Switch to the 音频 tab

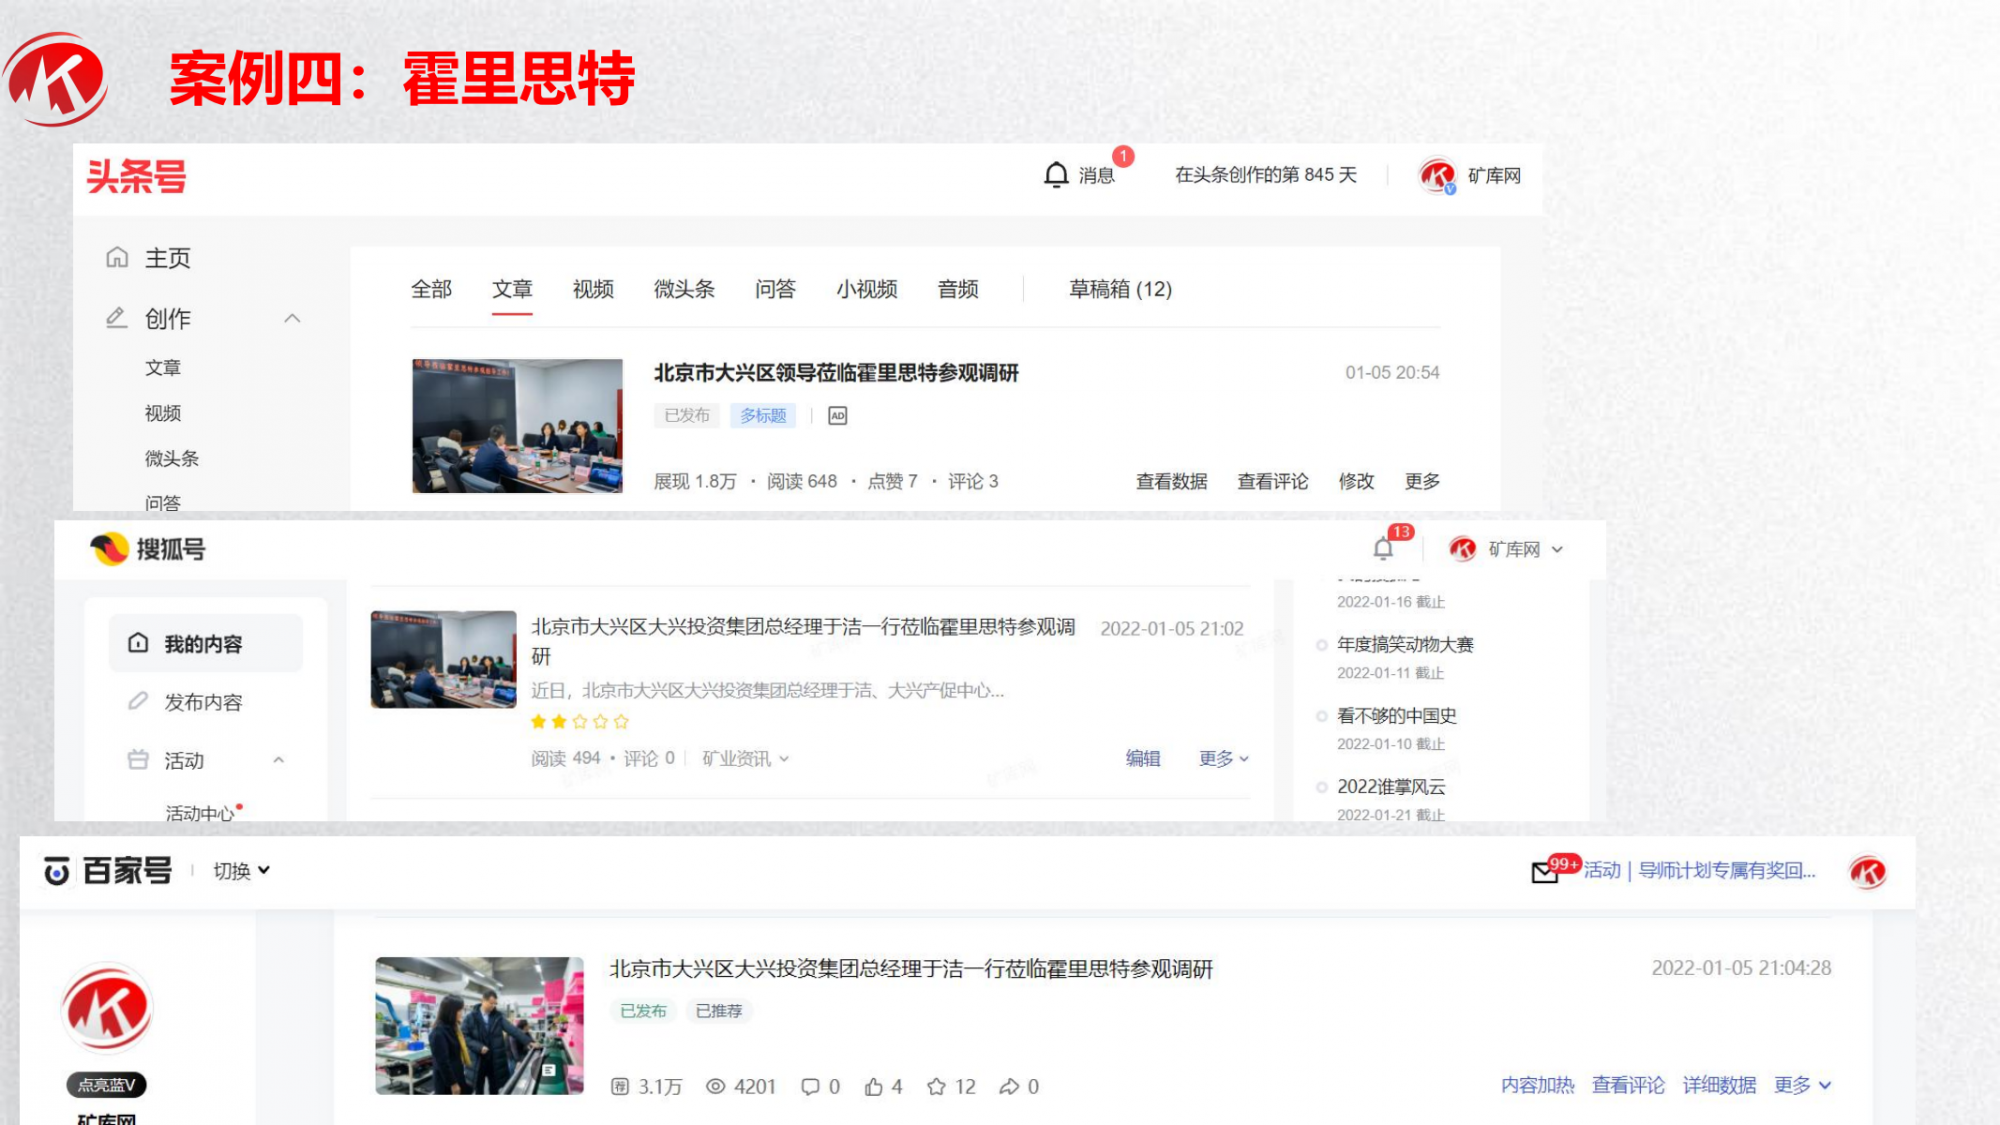[958, 289]
